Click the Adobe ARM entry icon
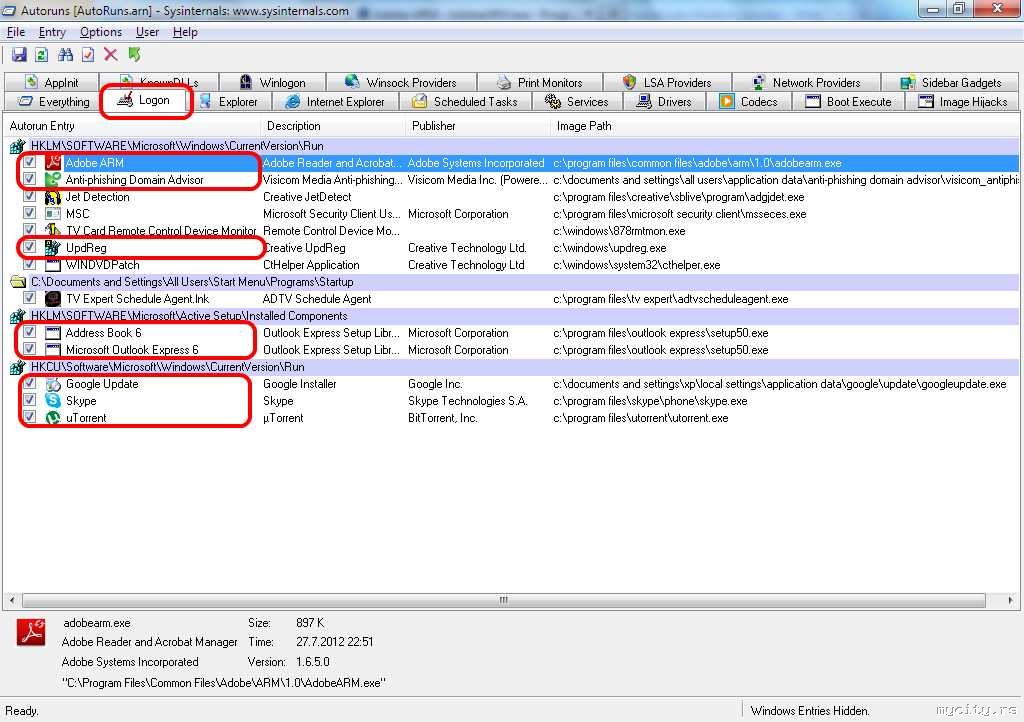Screen dimensions: 1024x722 pyautogui.click(x=53, y=163)
